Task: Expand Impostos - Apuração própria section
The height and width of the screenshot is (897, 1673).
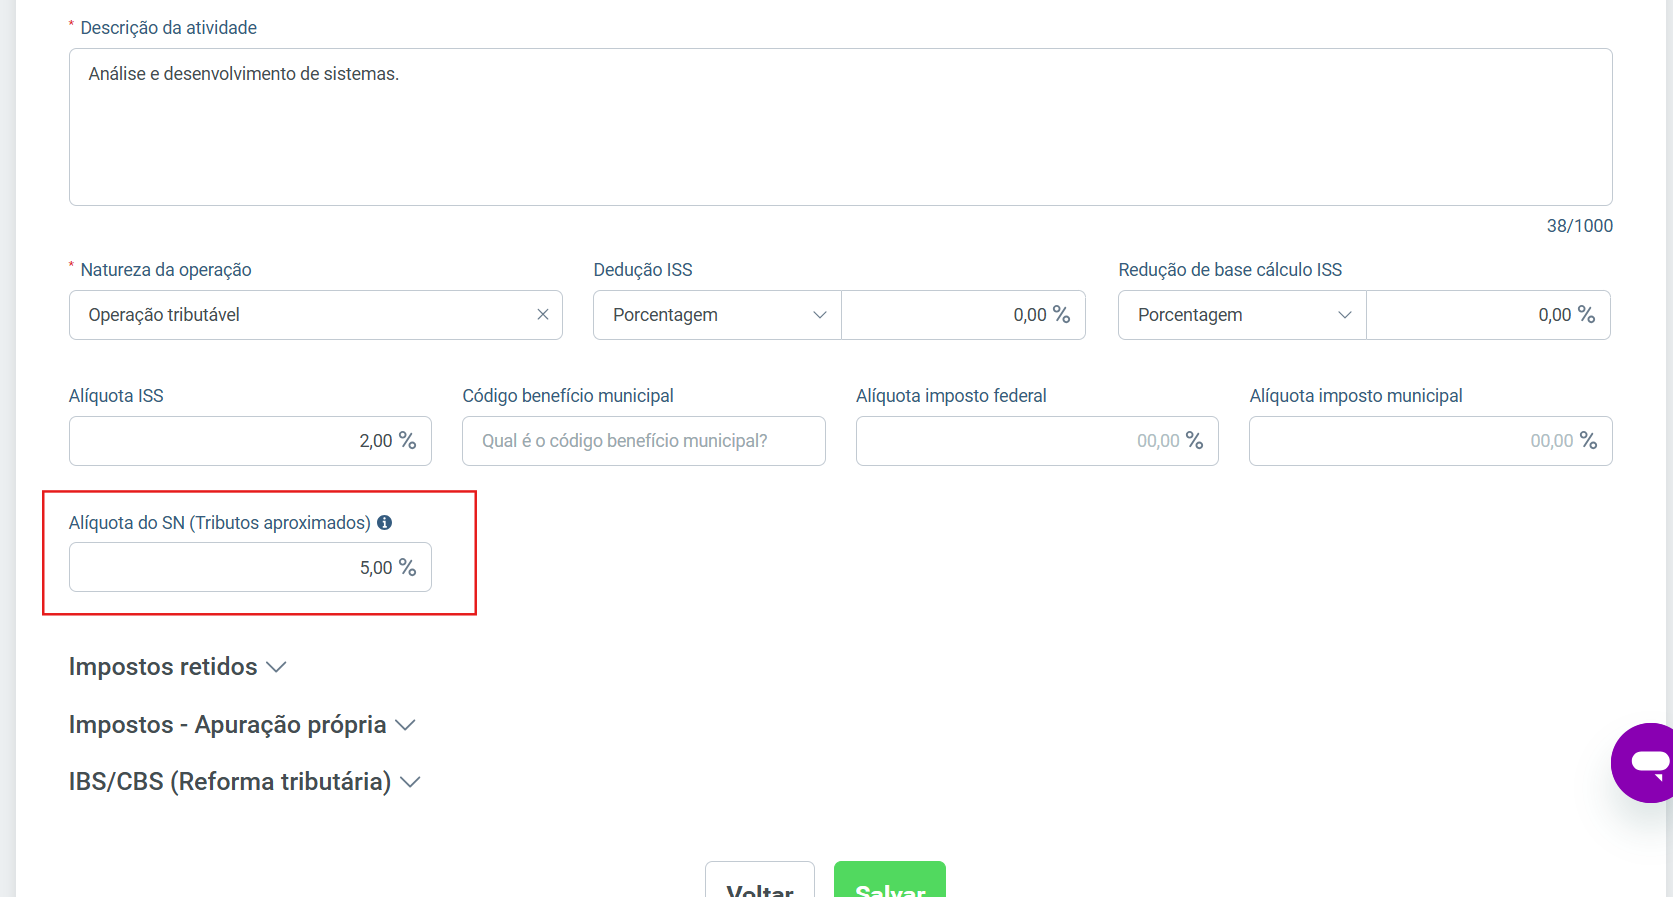Action: [242, 725]
